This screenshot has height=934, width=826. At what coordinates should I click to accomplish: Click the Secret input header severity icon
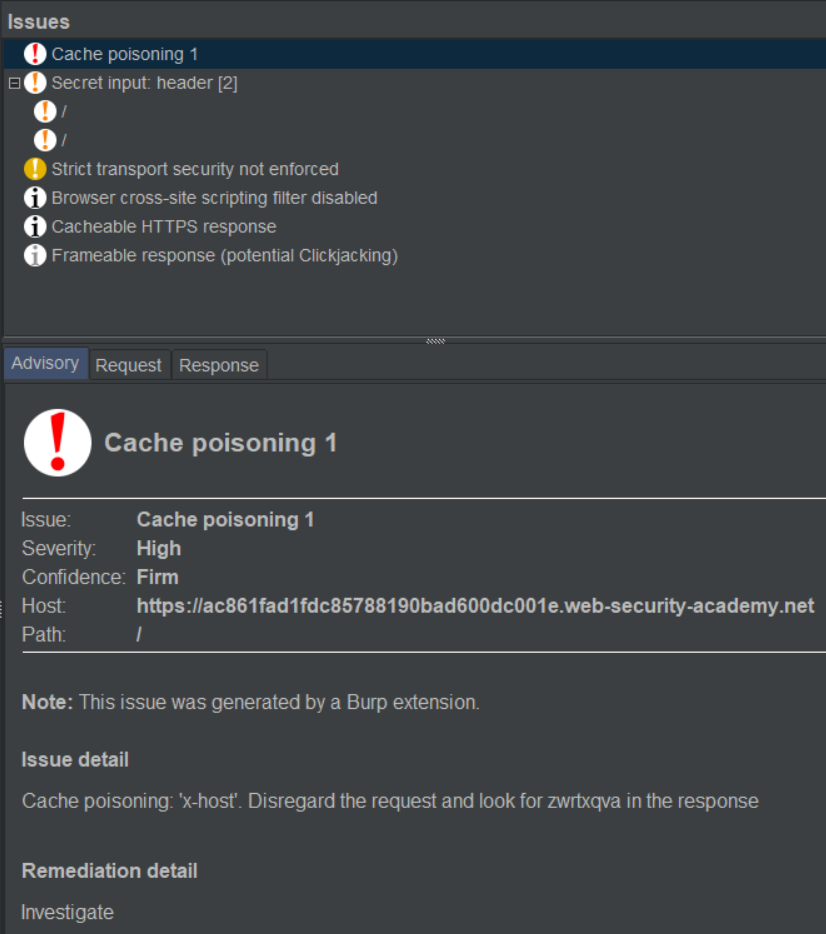[x=35, y=83]
